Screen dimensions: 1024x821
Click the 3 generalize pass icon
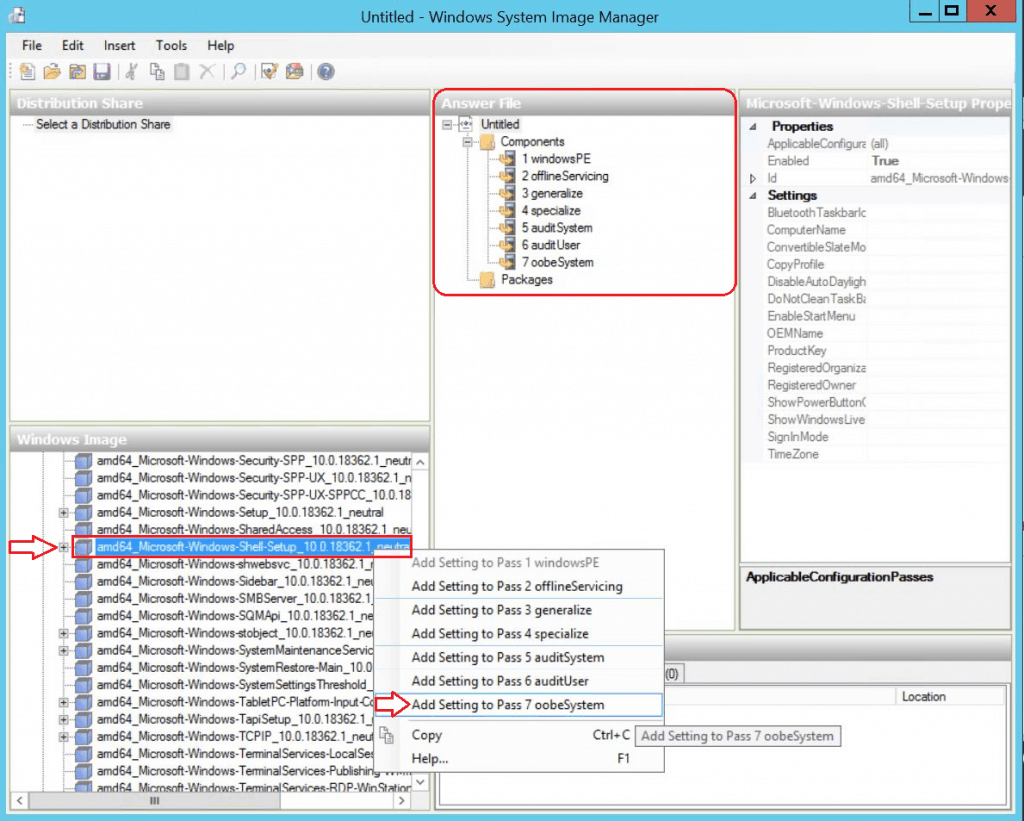point(507,193)
